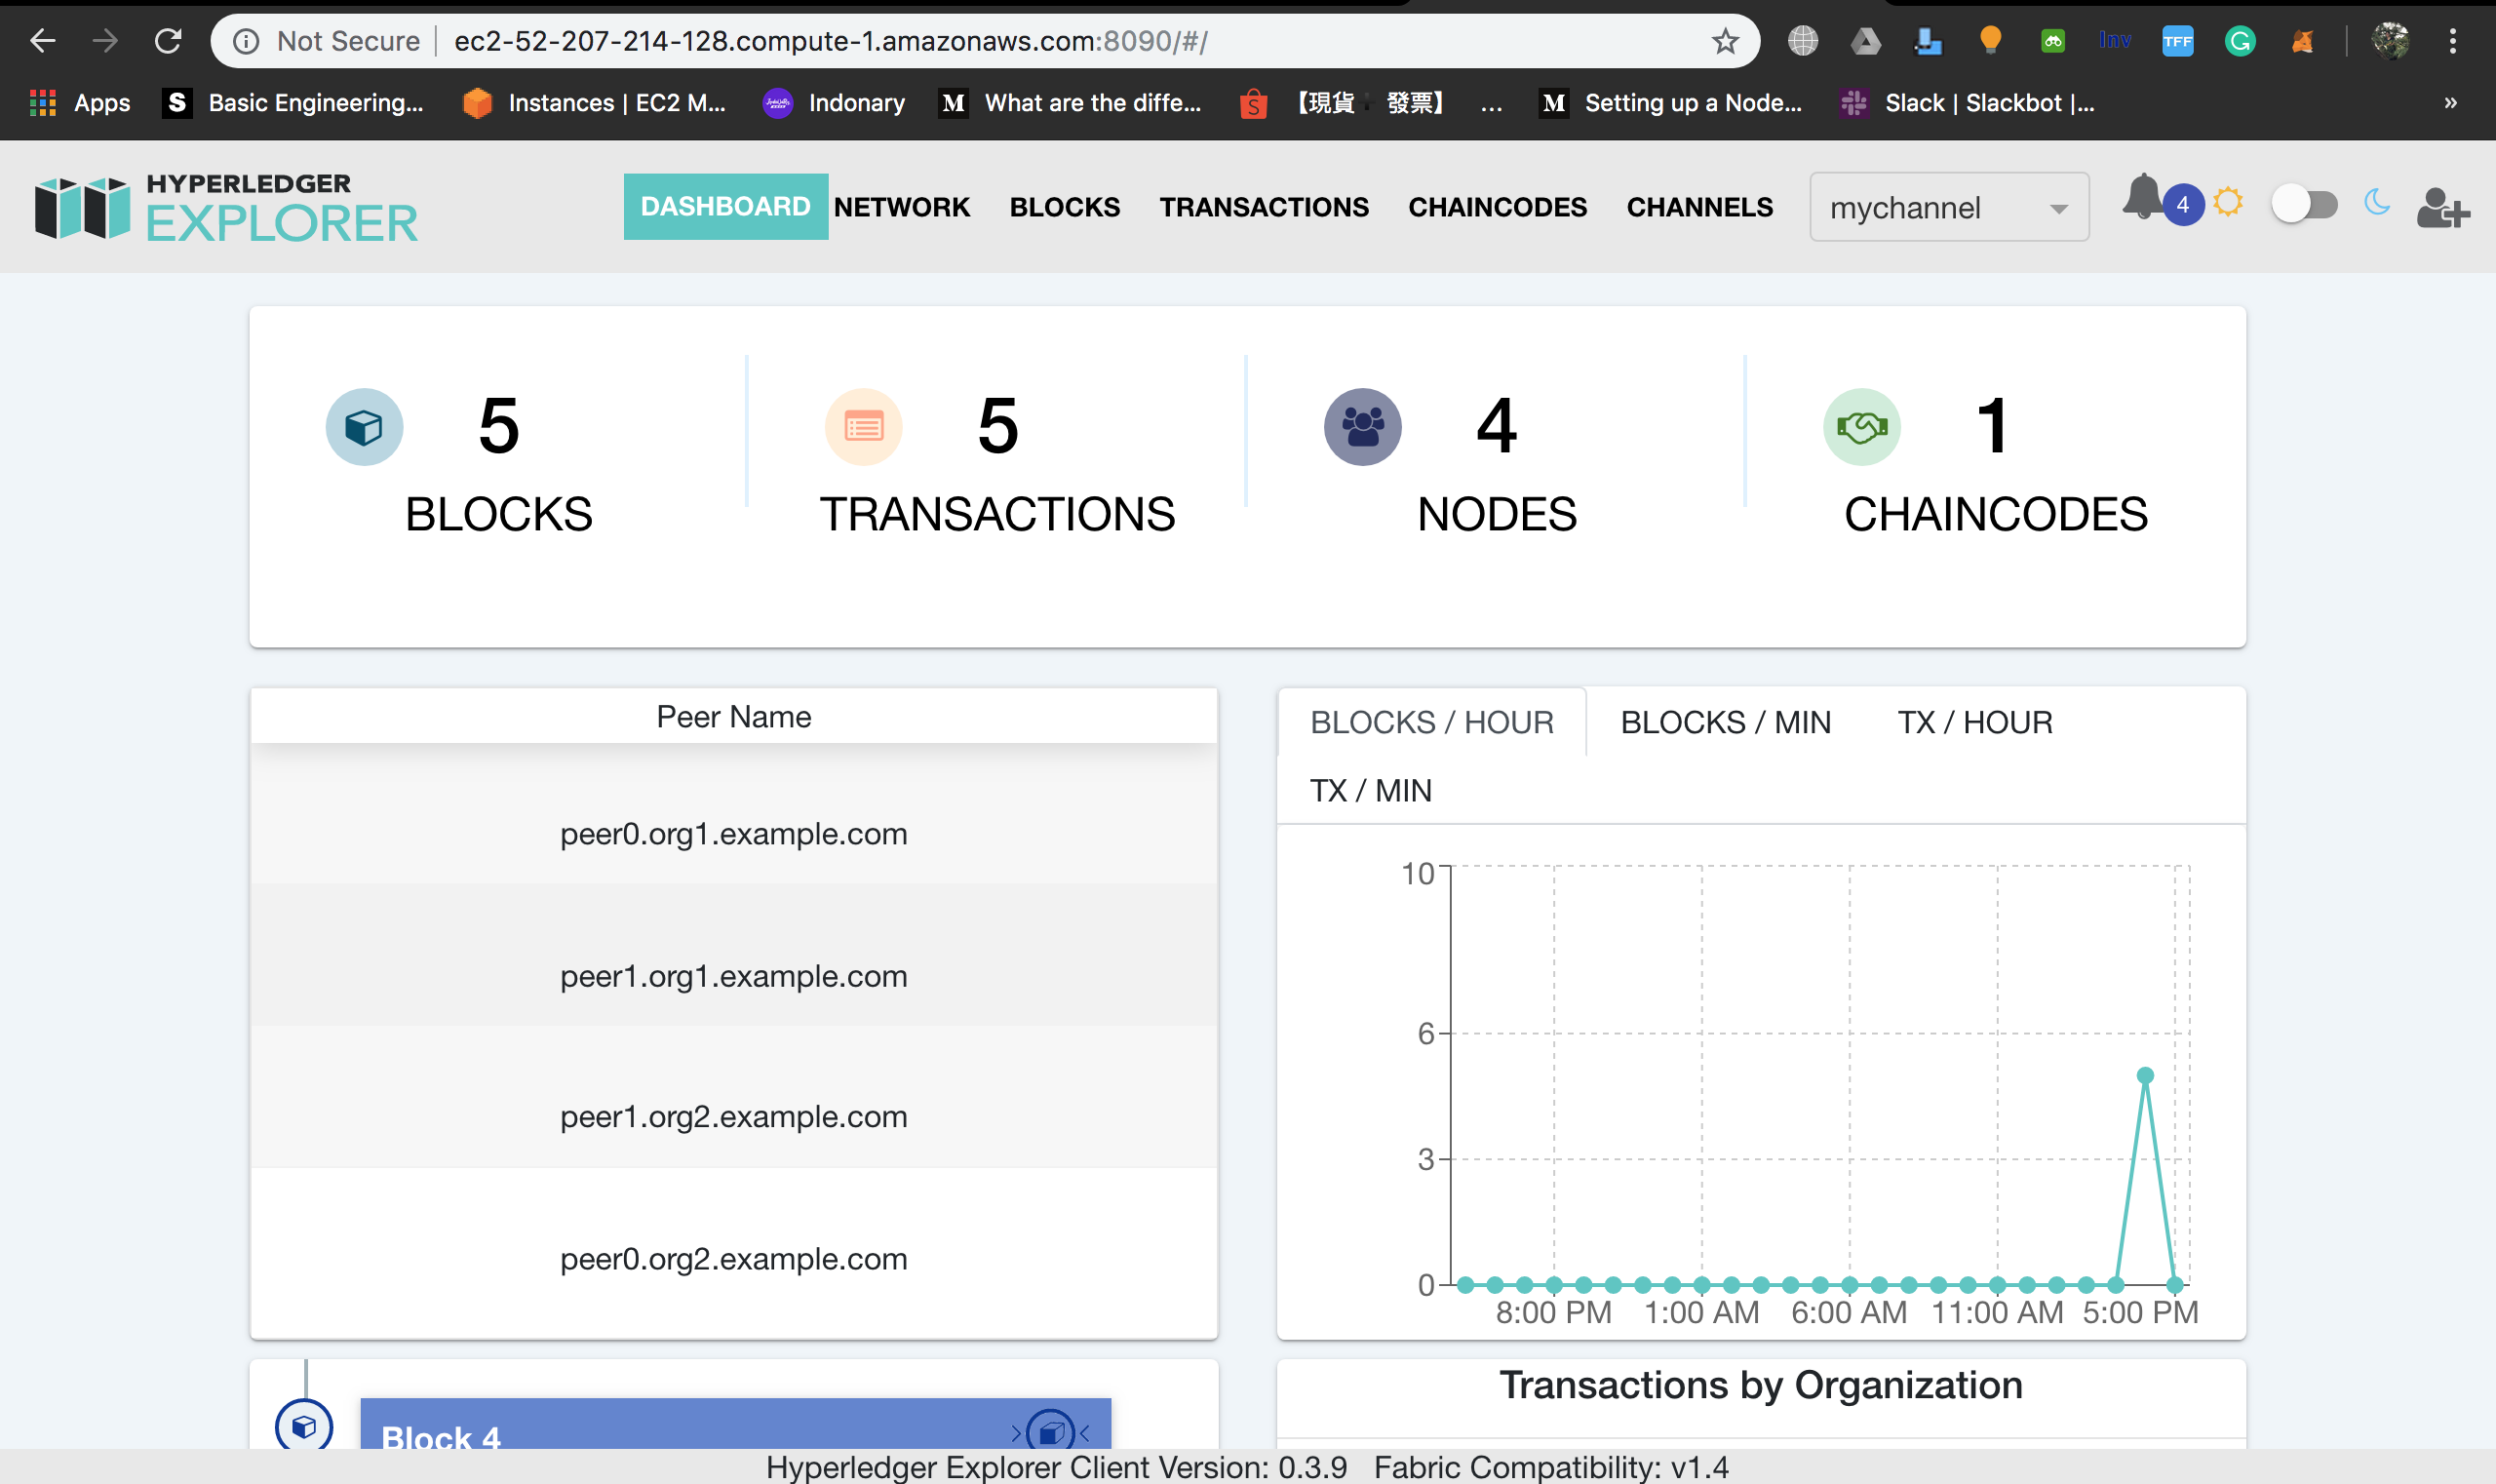2496x1484 pixels.
Task: Open the NETWORK menu item
Action: click(901, 207)
